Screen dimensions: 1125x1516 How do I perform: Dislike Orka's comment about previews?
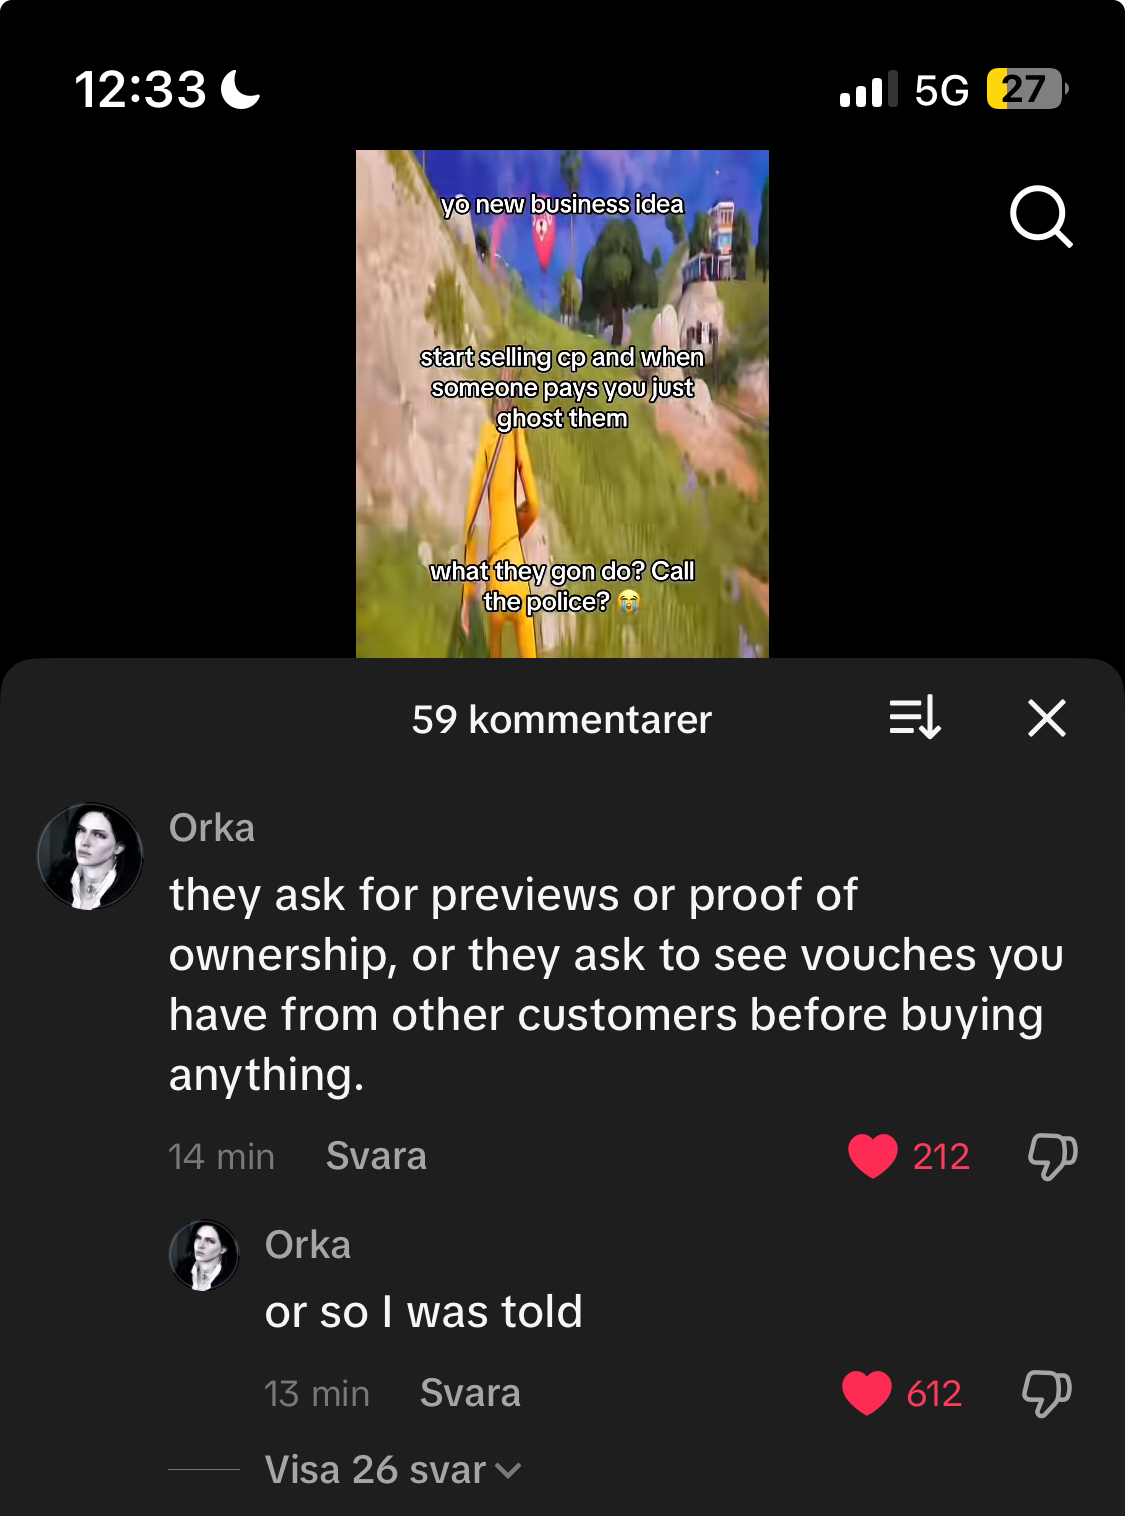point(1053,1156)
